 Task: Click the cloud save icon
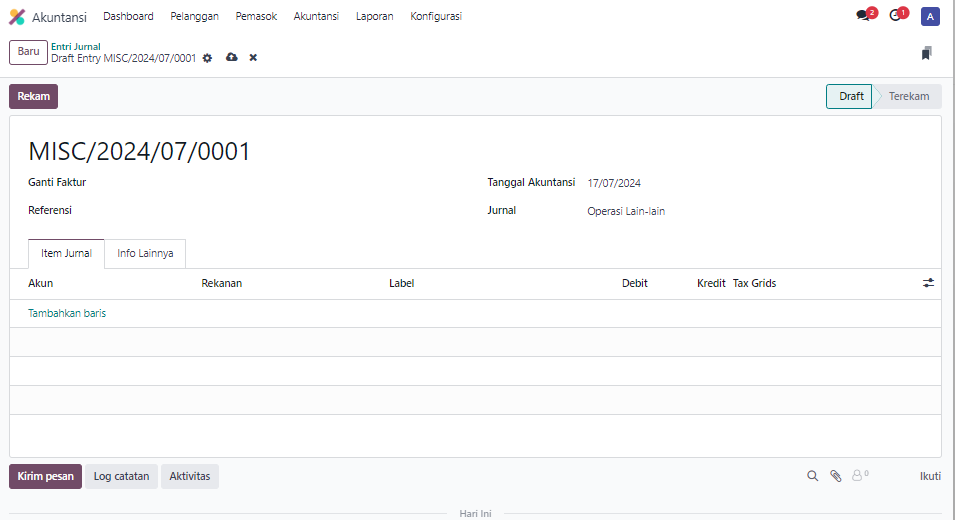coord(232,58)
